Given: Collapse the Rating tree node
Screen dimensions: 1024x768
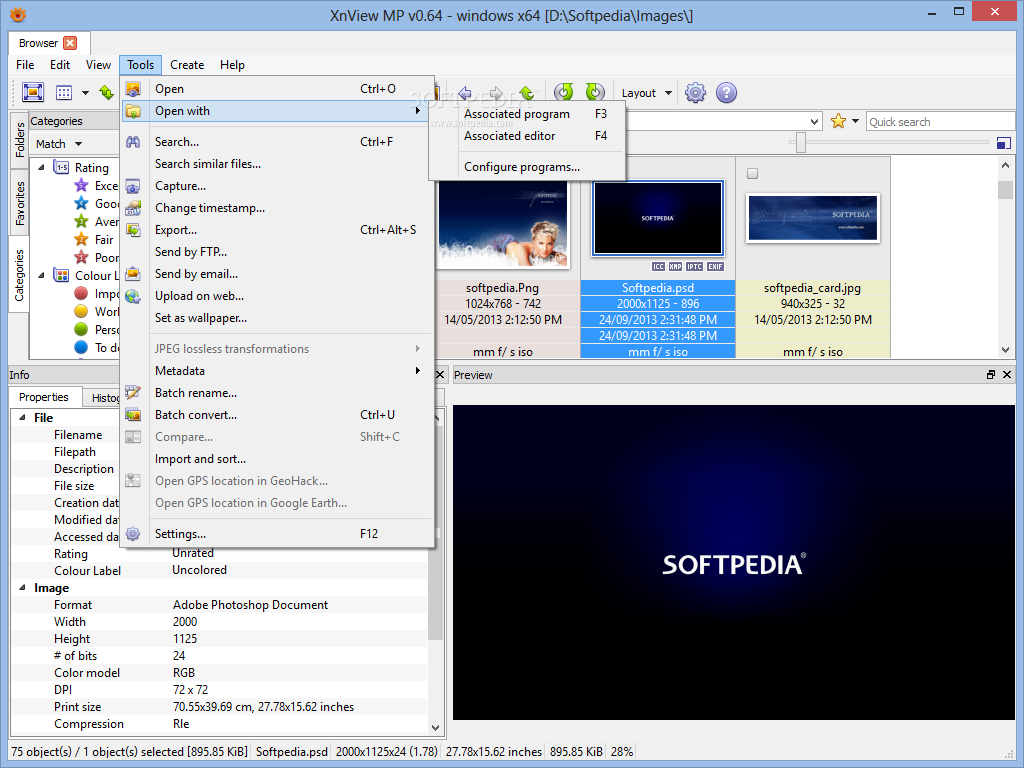Looking at the screenshot, I should (41, 167).
